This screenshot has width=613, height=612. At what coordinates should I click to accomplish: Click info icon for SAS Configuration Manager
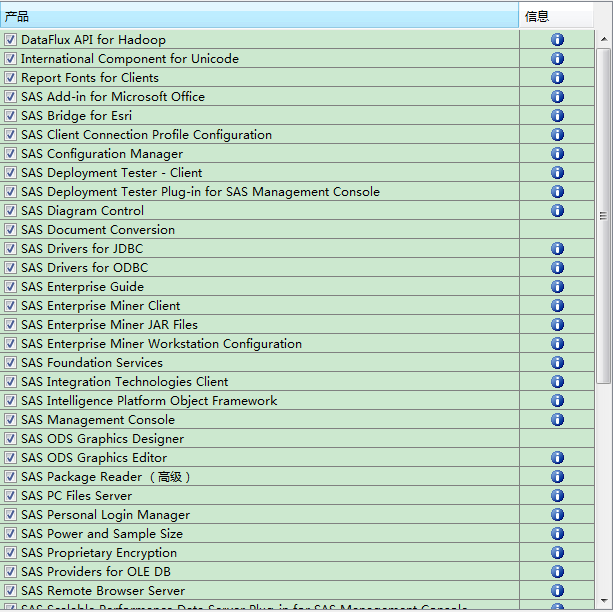[x=557, y=154]
